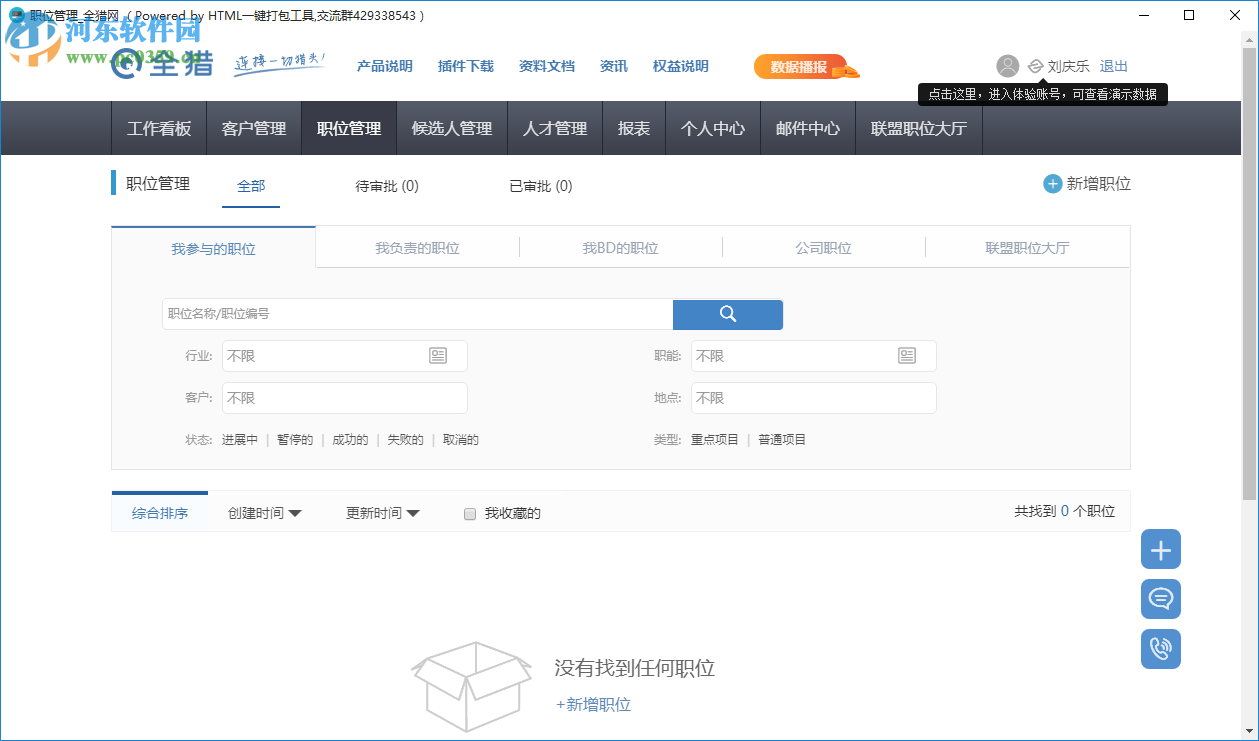The width and height of the screenshot is (1259, 741).
Task: Switch to the 公司职位 tab
Action: tap(822, 247)
